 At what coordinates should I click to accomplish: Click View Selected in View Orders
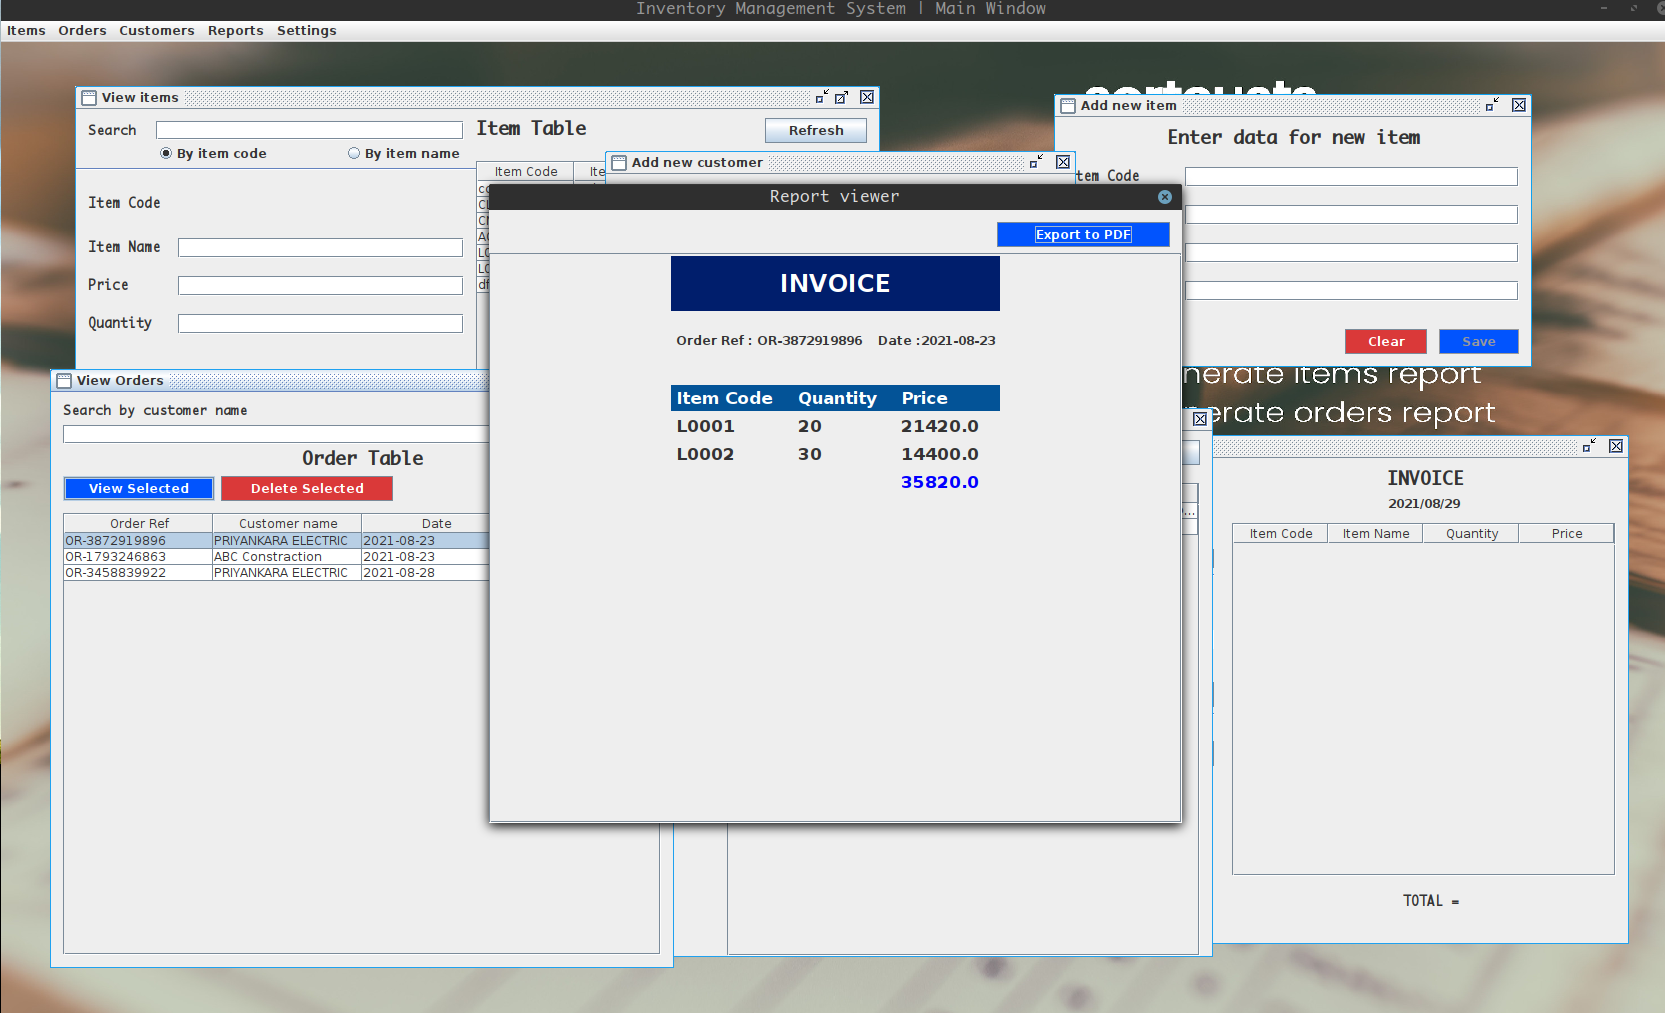(x=138, y=488)
